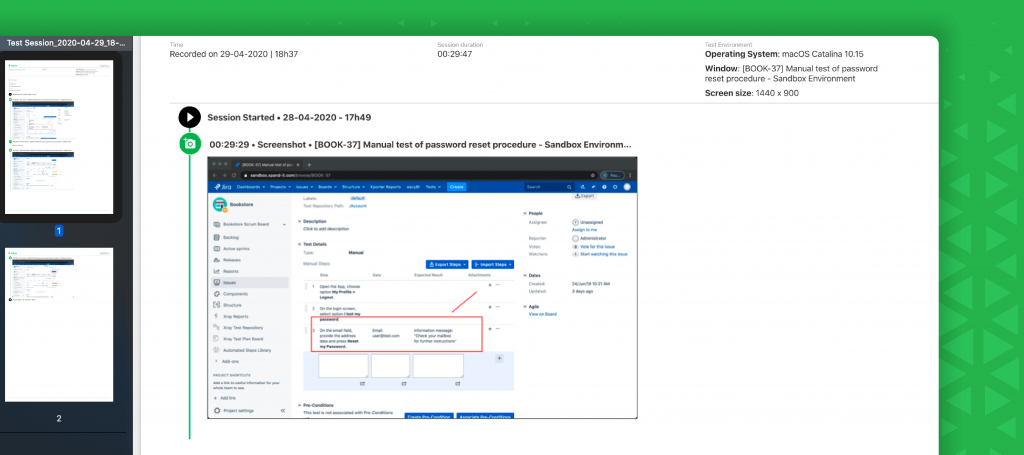Click 'Recorded on 29-04-2020 | 18h37' text
The image size is (1024, 455).
tap(234, 55)
